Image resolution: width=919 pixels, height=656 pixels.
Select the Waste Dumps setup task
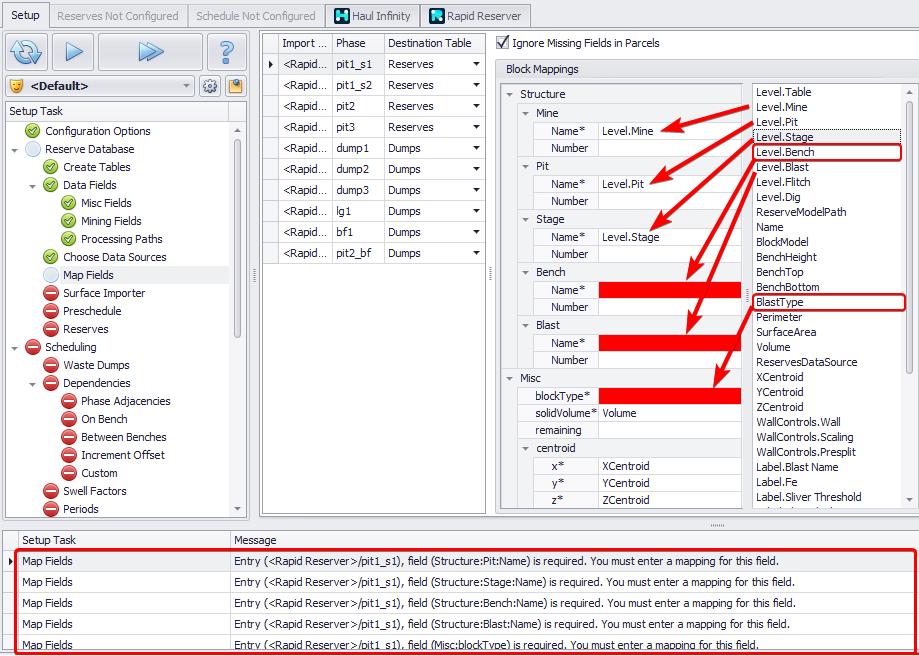point(96,365)
